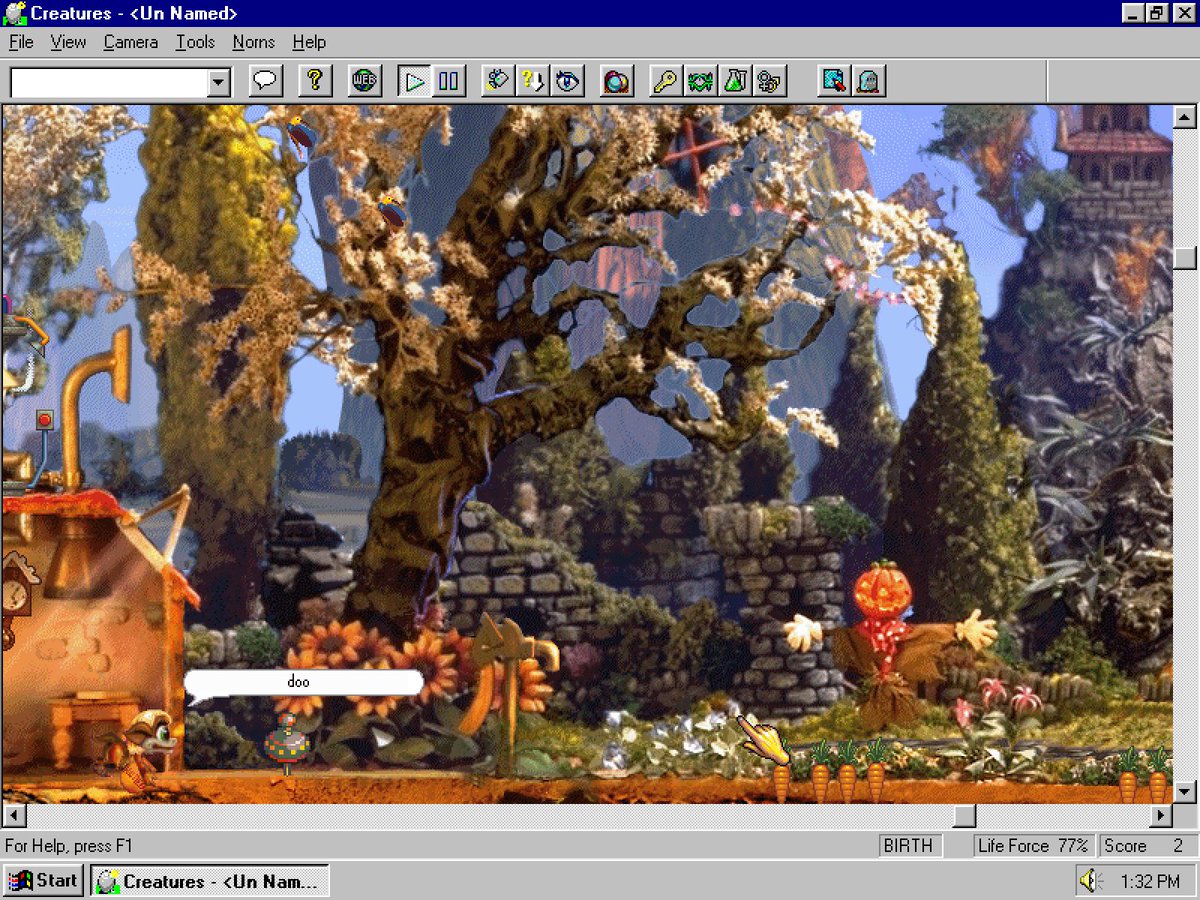The height and width of the screenshot is (900, 1200).
Task: Click the BIRTH status bar panel
Action: coord(908,846)
